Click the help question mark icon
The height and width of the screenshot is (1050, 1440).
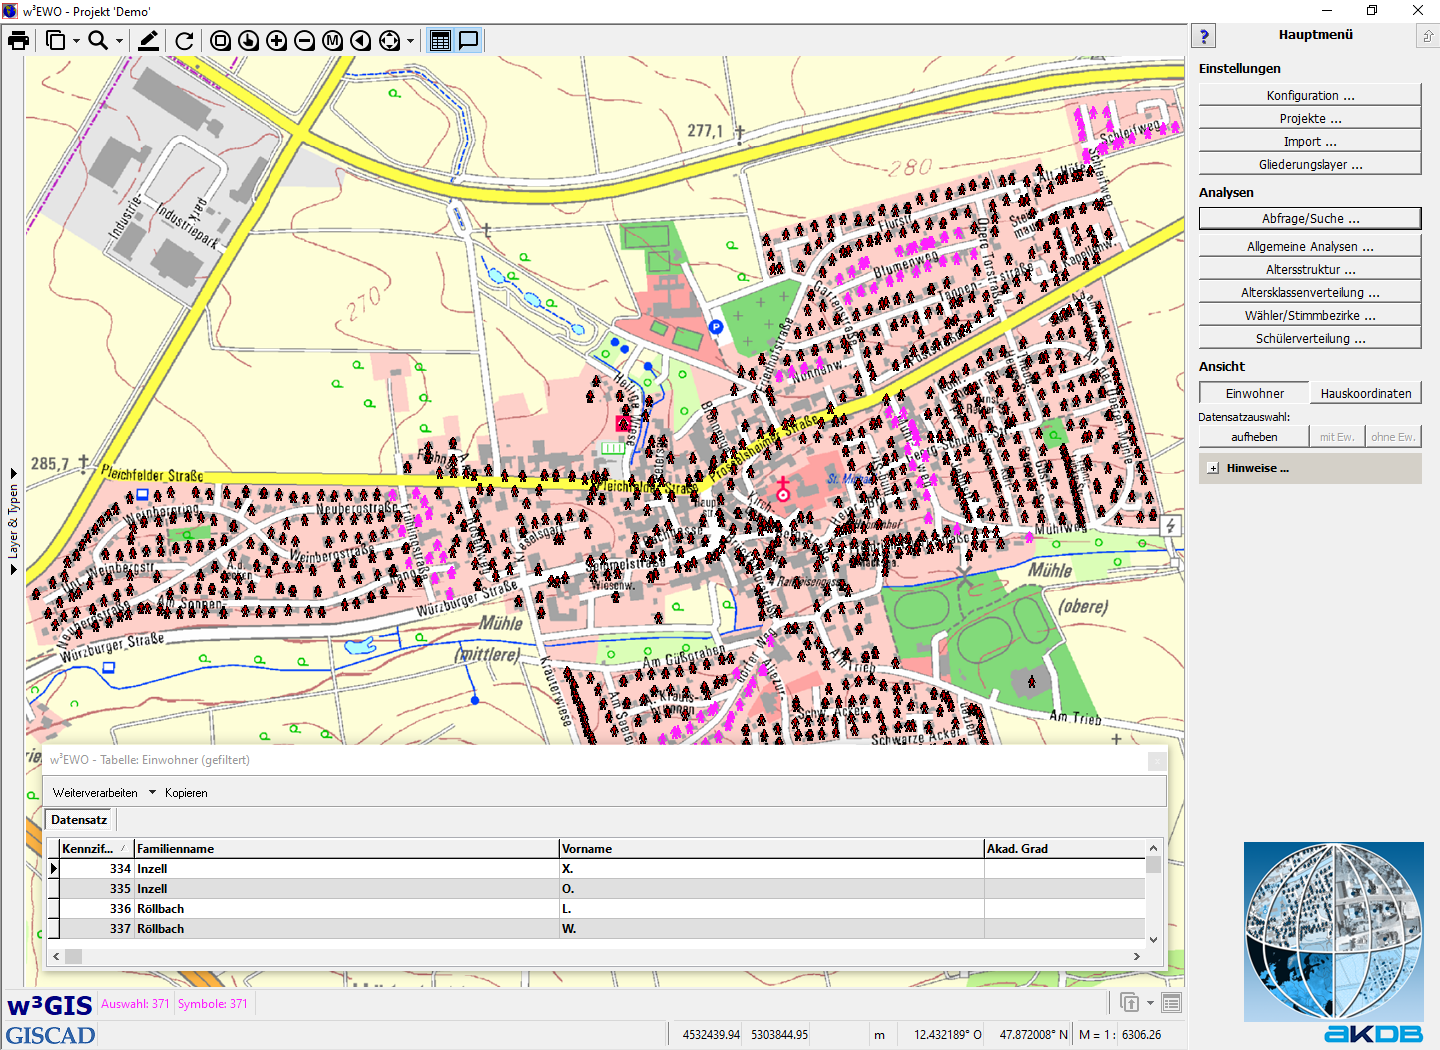(1204, 36)
